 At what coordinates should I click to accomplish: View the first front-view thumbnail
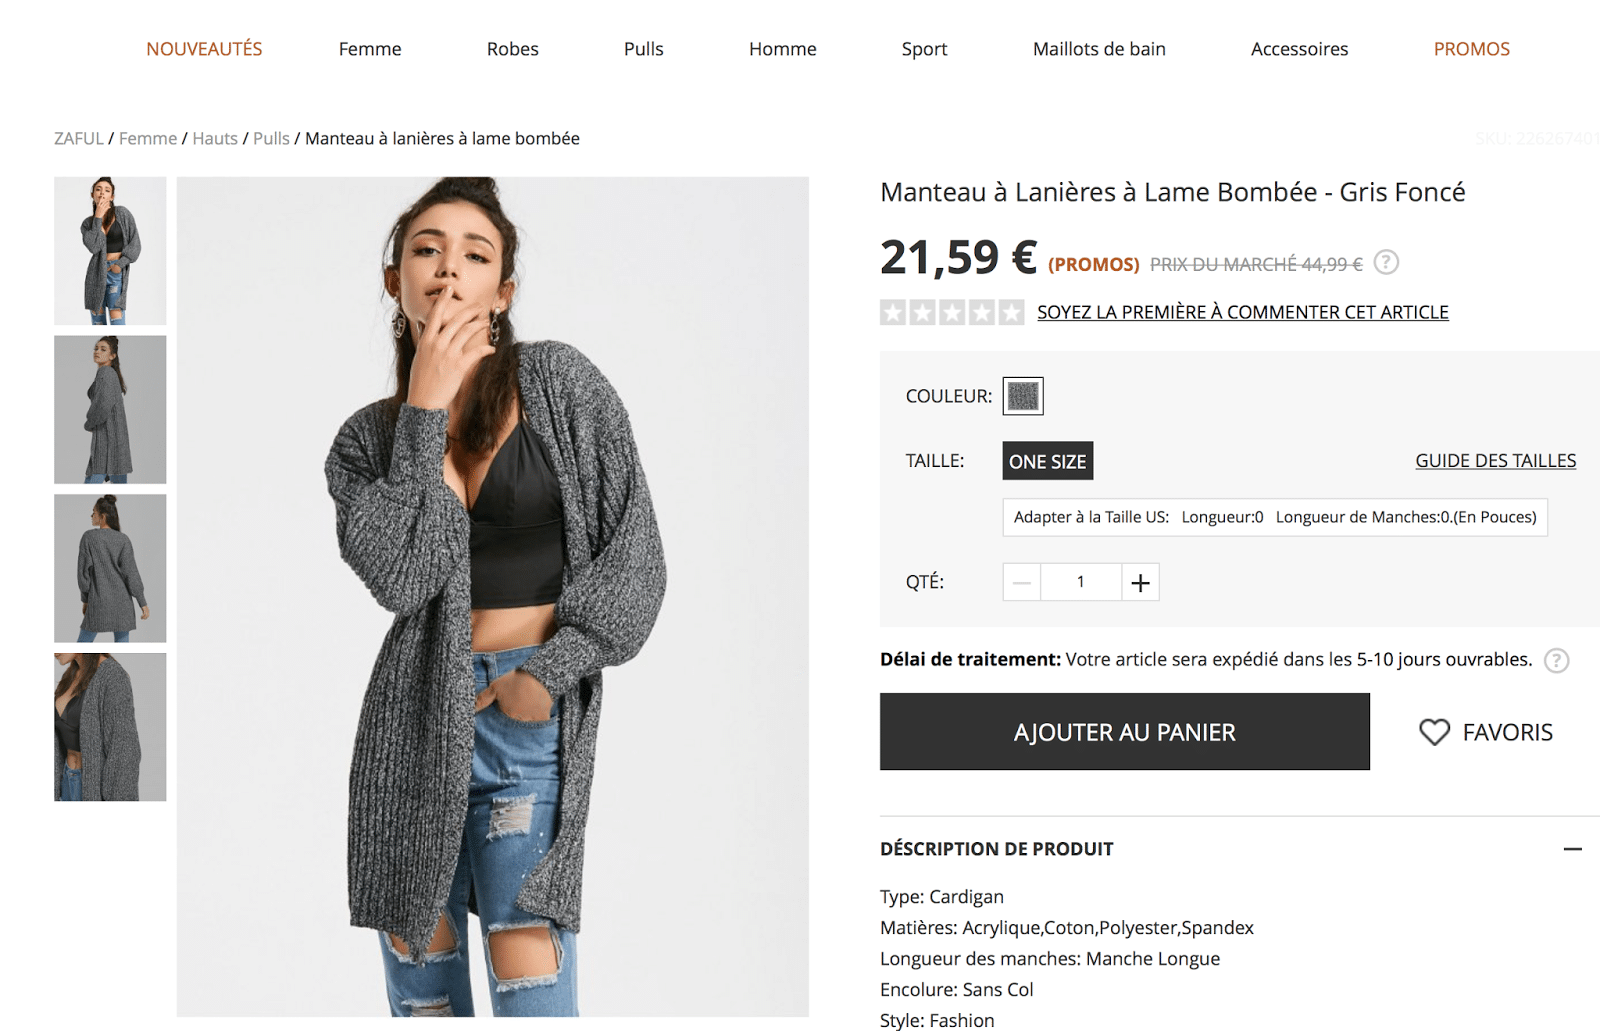[110, 251]
